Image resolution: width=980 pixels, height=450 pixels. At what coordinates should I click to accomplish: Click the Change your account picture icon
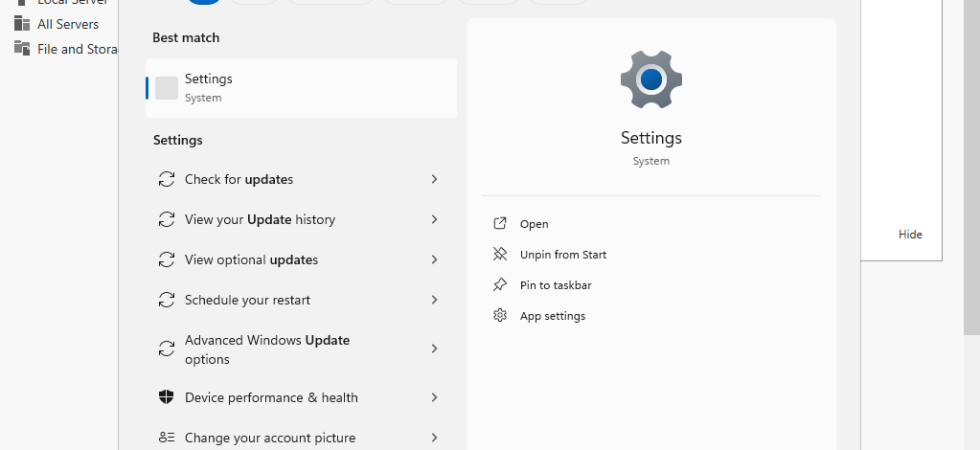166,438
